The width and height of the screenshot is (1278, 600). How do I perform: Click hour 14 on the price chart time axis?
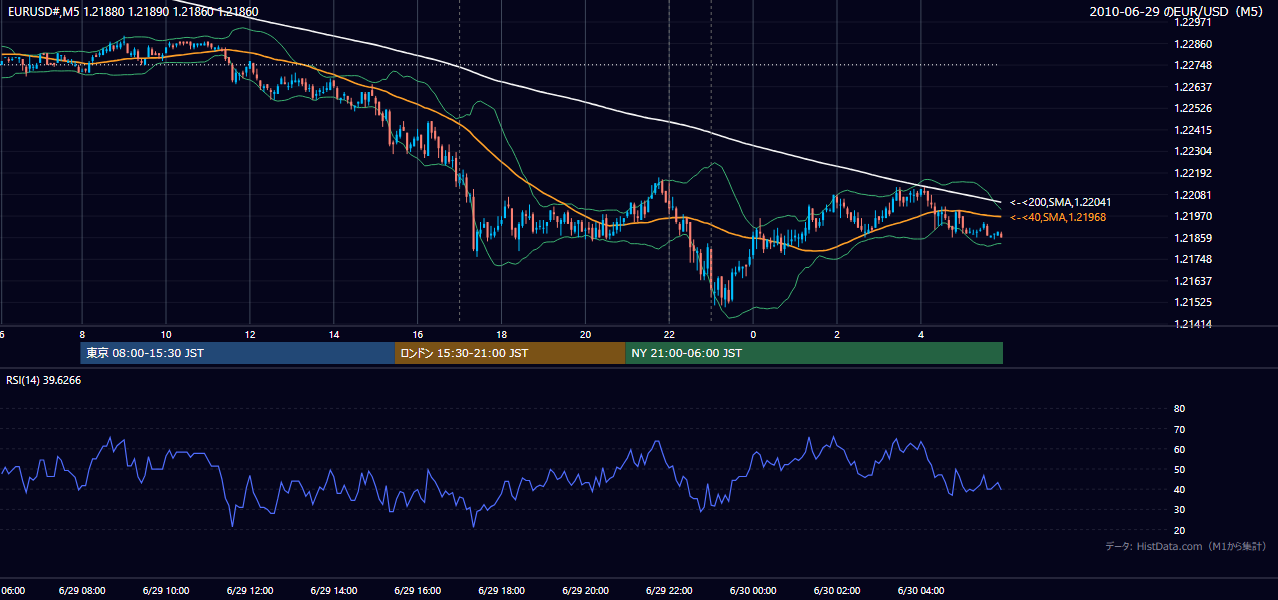point(334,334)
